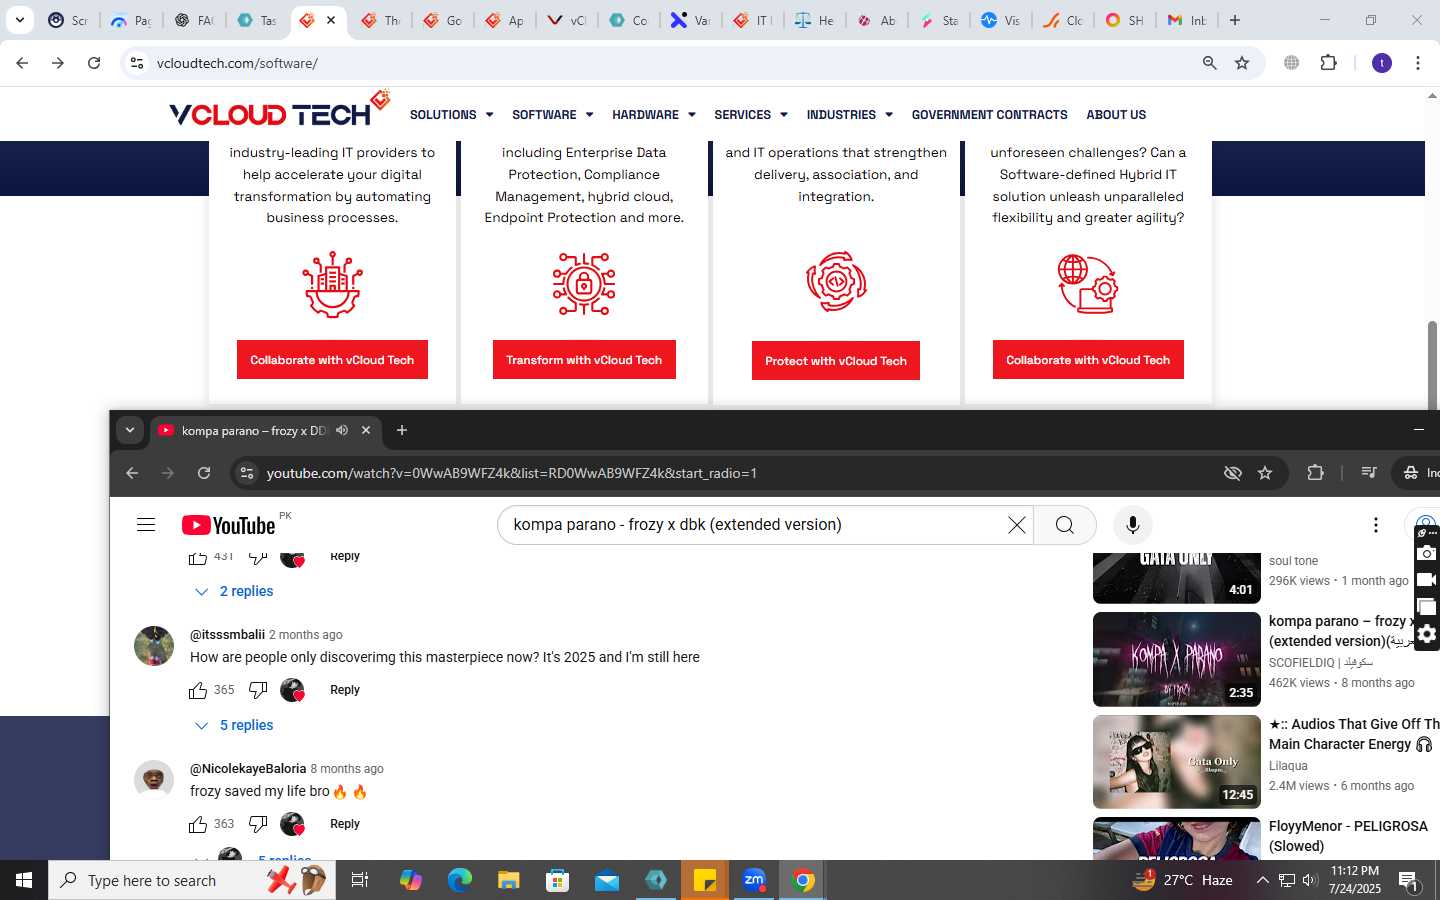
Task: Click video record icon in overlay toolbar
Action: (x=1427, y=580)
